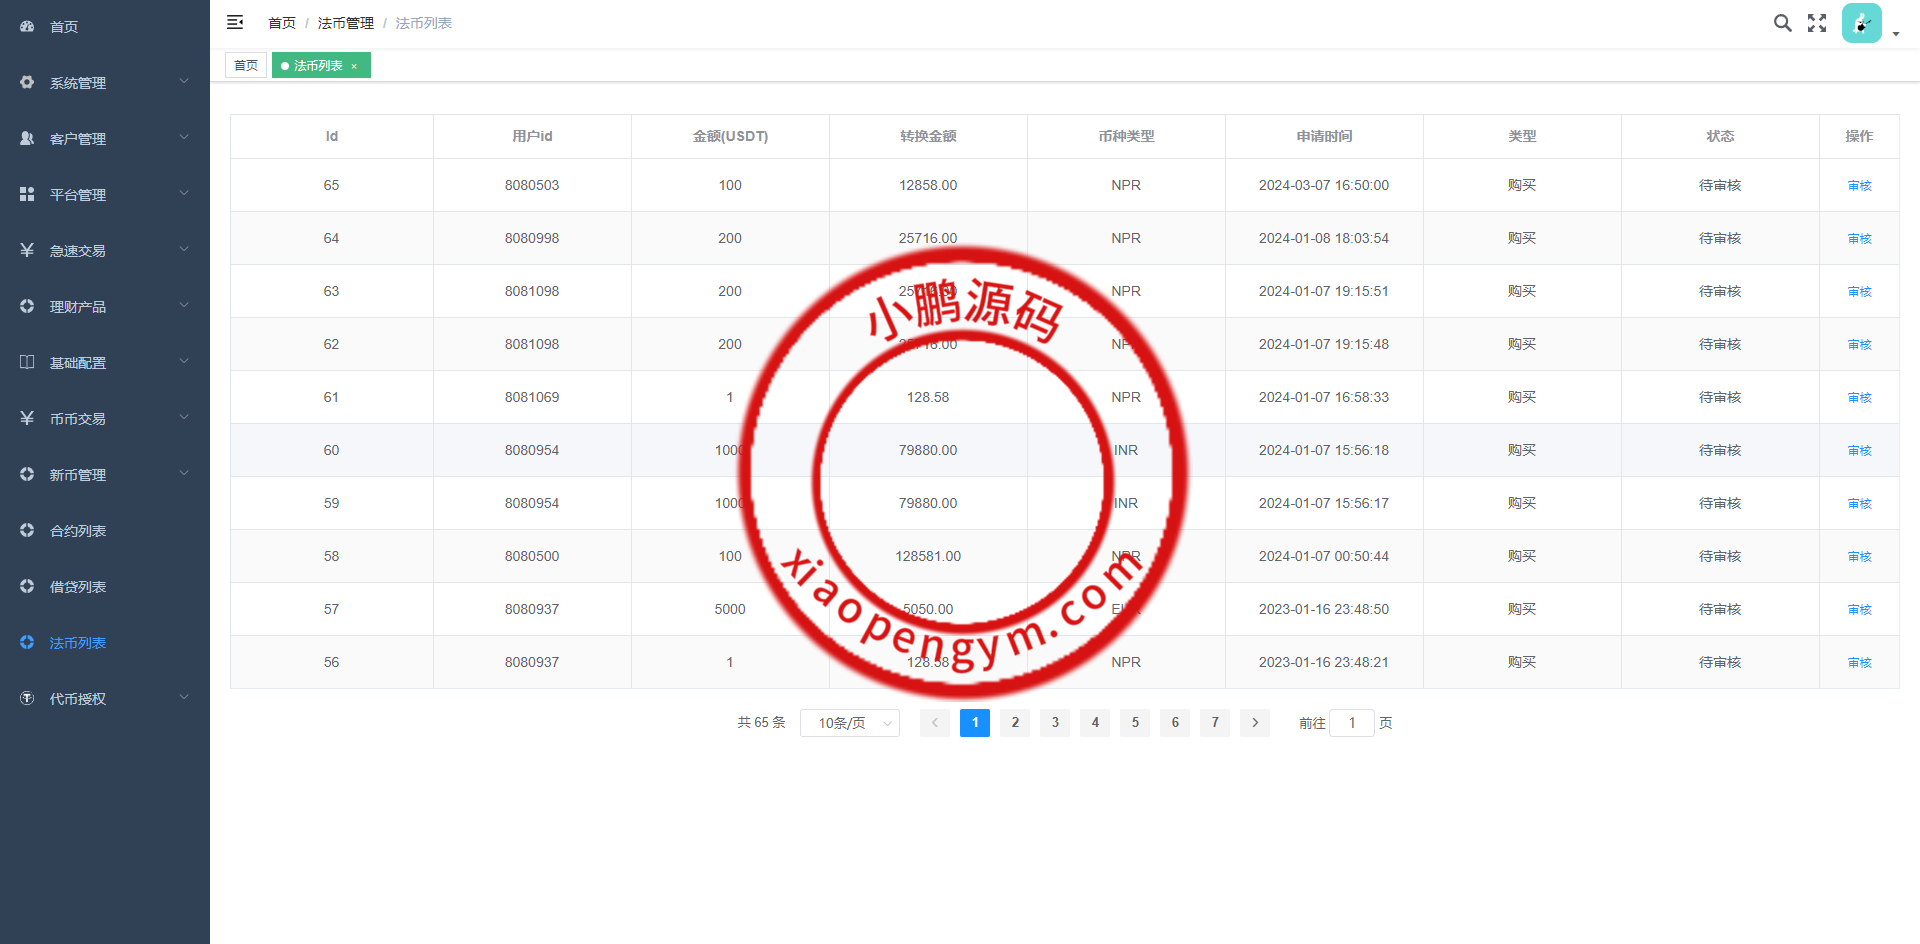Go to page 5 in pagination

point(1134,722)
